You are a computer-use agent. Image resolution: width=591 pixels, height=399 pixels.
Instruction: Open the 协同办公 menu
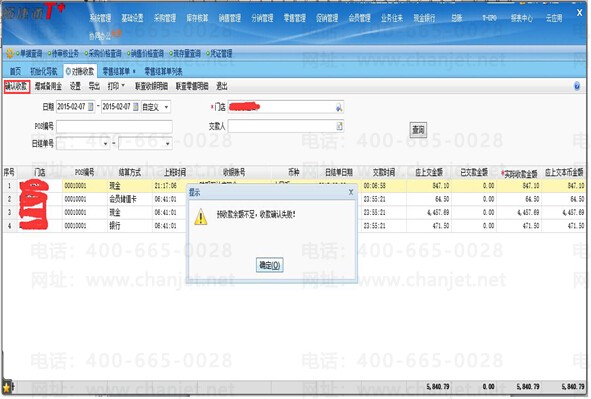coord(100,36)
